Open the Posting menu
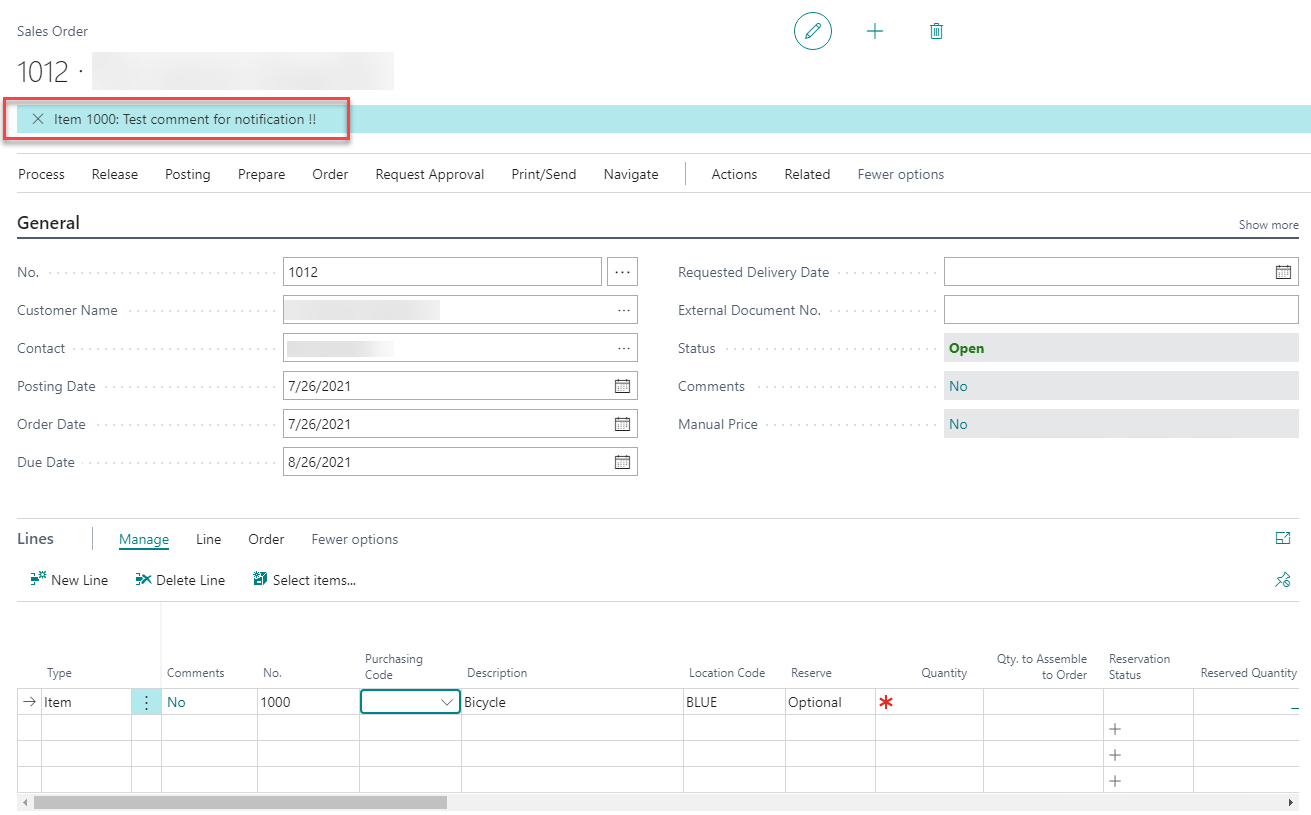Screen dimensions: 1311x815 tap(187, 174)
